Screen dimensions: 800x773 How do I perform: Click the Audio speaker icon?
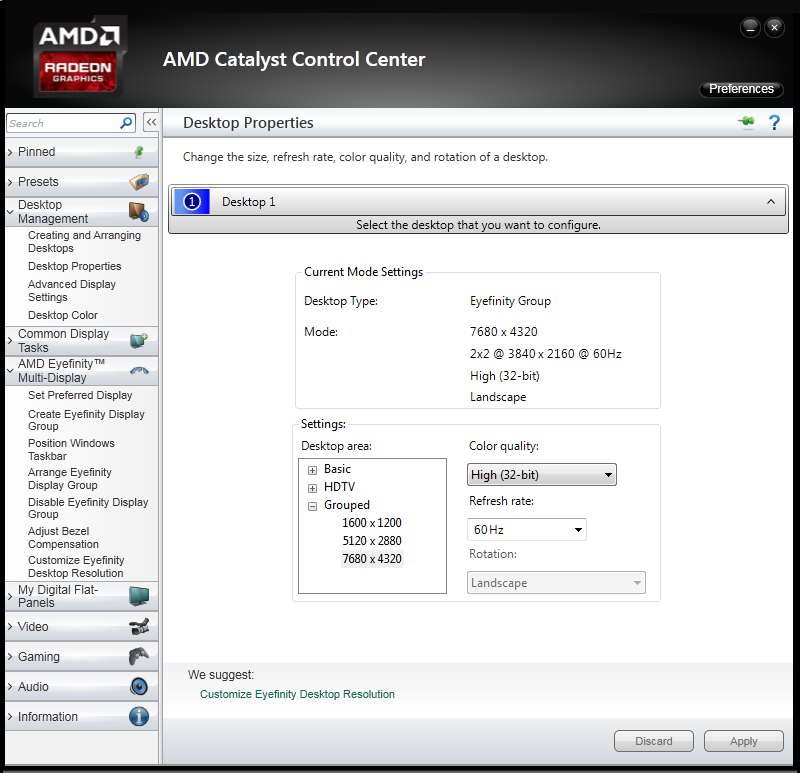pos(139,686)
